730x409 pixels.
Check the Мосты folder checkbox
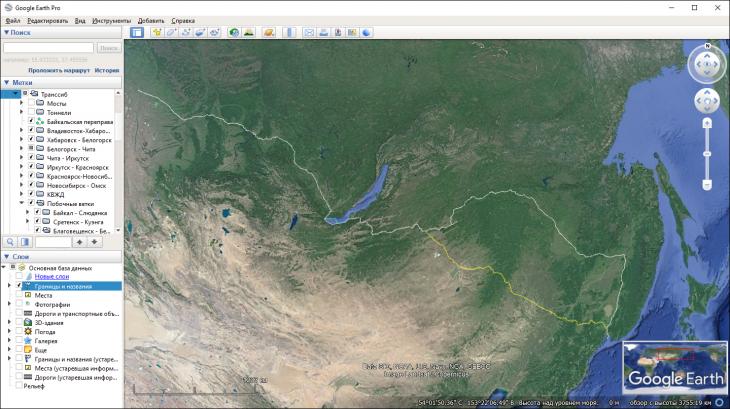coord(31,103)
